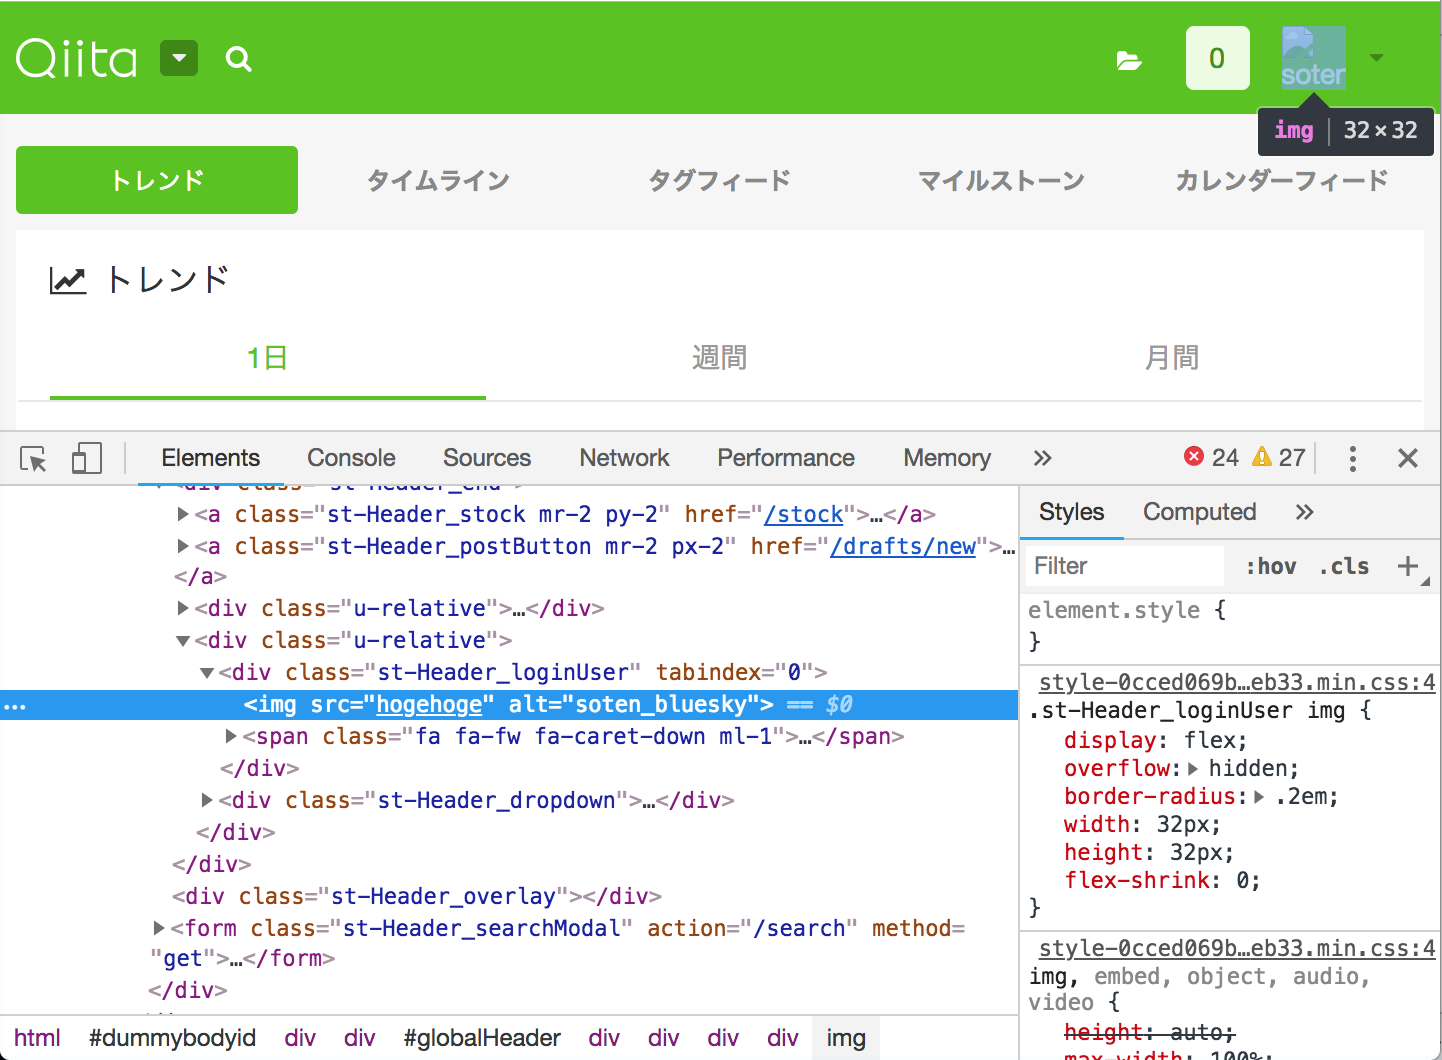This screenshot has height=1060, width=1442.
Task: Toggle the .cls class editor pane
Action: (1343, 565)
